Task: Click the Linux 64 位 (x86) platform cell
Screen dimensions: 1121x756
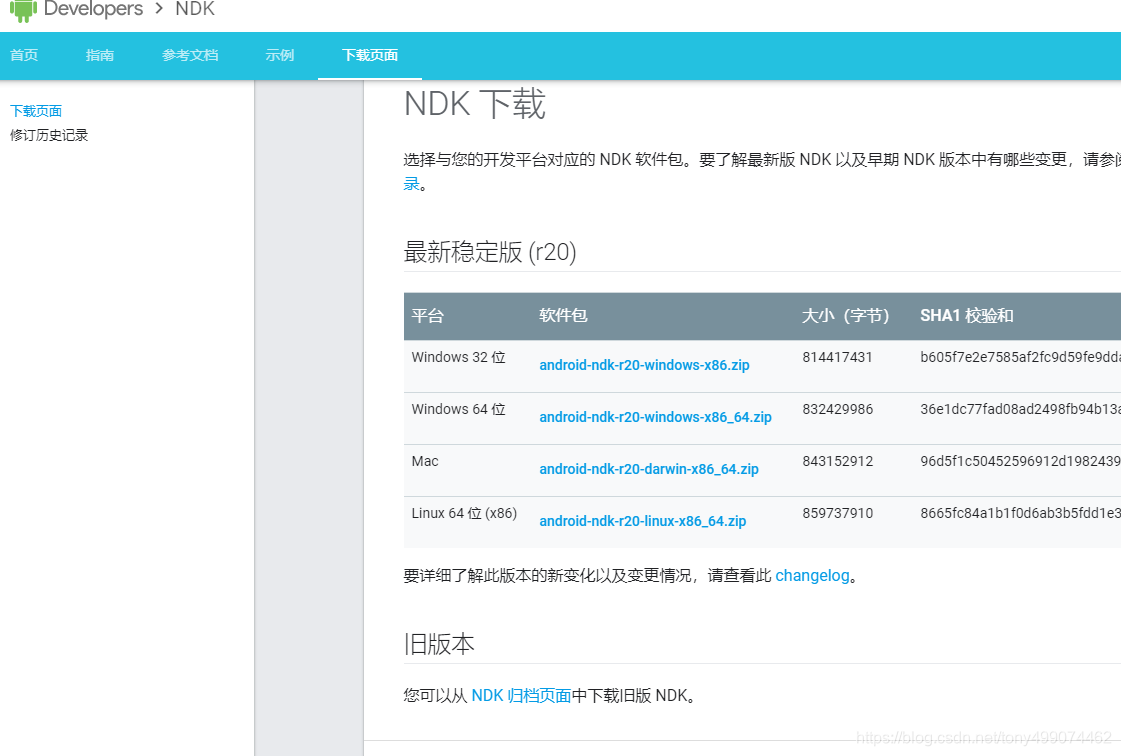Action: pyautogui.click(x=464, y=514)
